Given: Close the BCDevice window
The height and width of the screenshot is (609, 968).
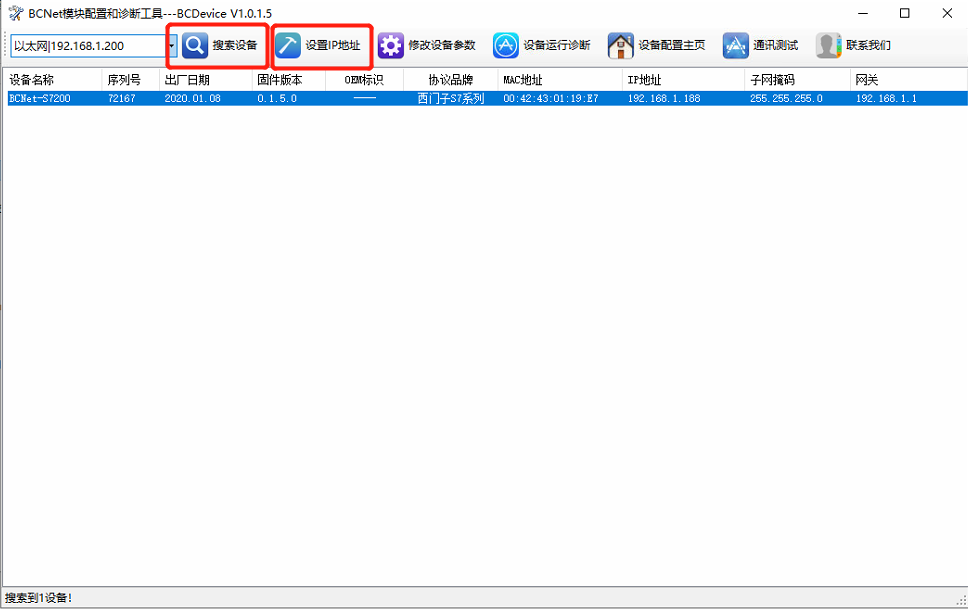Looking at the screenshot, I should point(947,13).
